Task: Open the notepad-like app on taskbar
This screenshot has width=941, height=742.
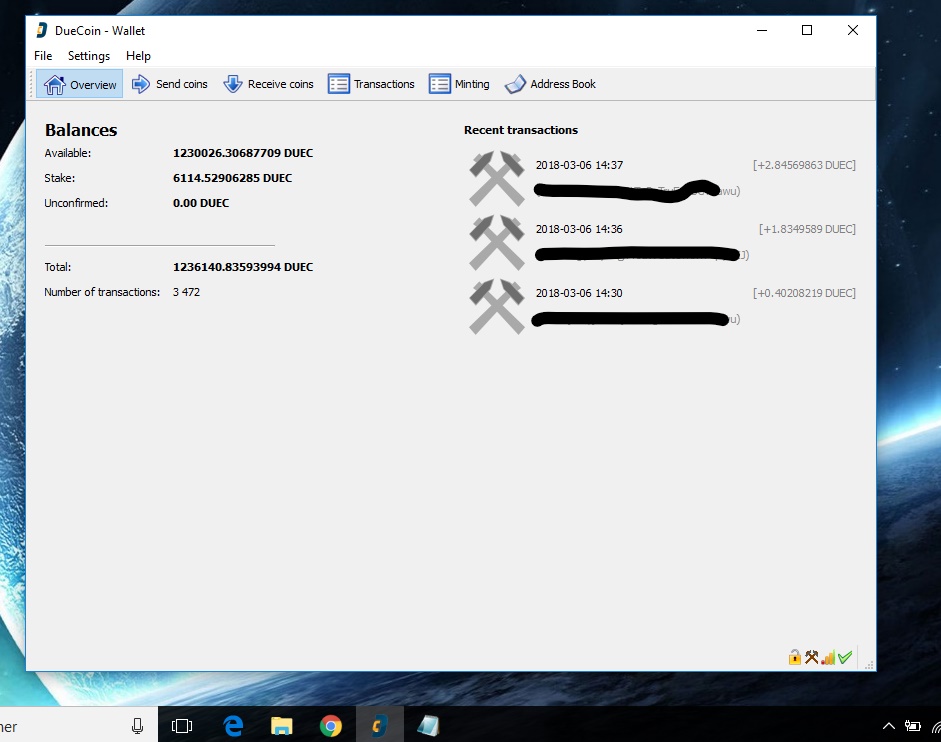Action: (428, 726)
